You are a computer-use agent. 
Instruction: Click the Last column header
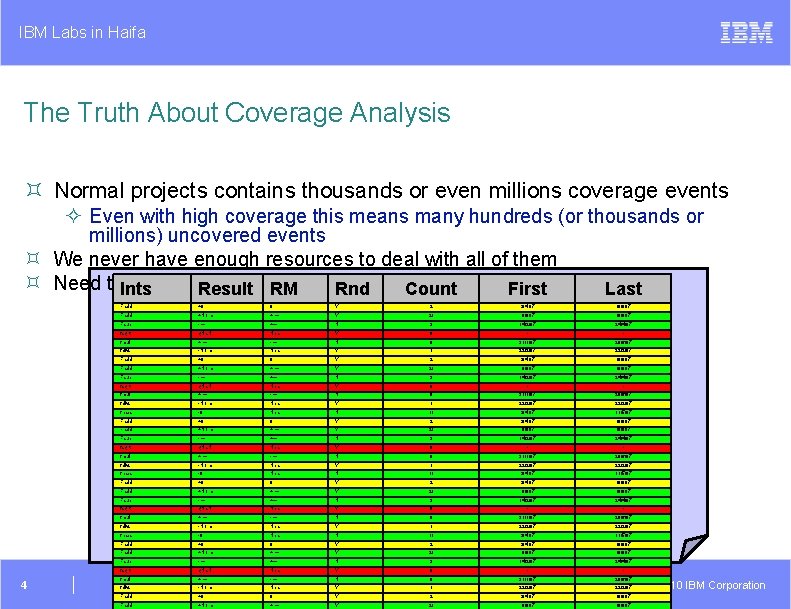623,289
